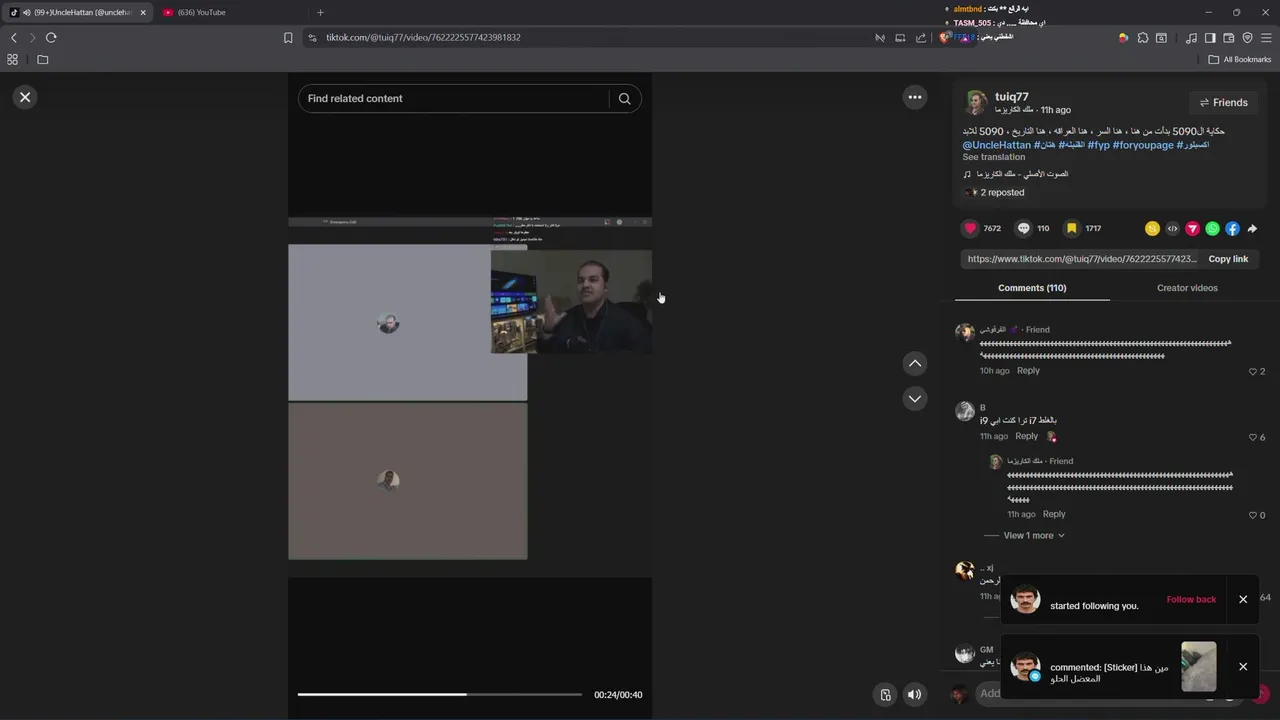Open sticker thumbnail in comment notification
Viewport: 1280px width, 720px height.
coord(1199,667)
